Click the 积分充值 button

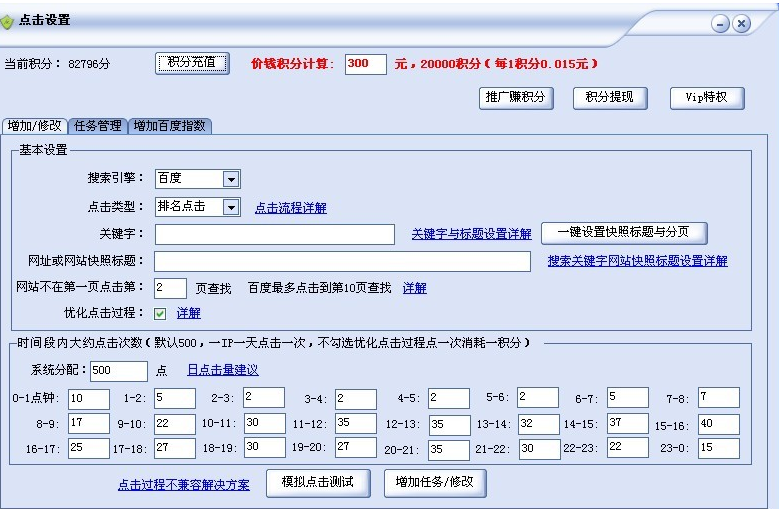click(x=192, y=63)
